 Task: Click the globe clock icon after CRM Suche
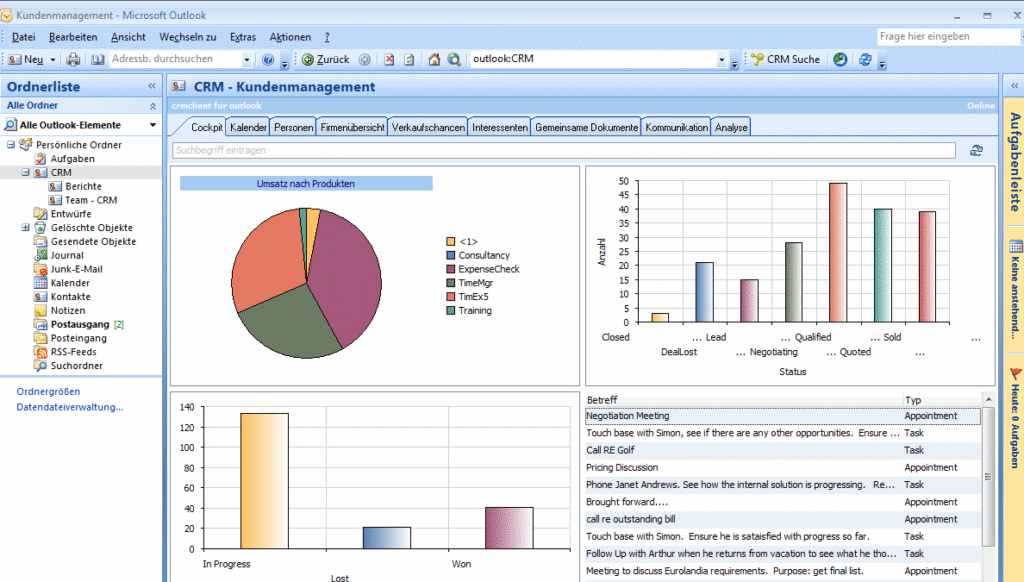coord(840,59)
